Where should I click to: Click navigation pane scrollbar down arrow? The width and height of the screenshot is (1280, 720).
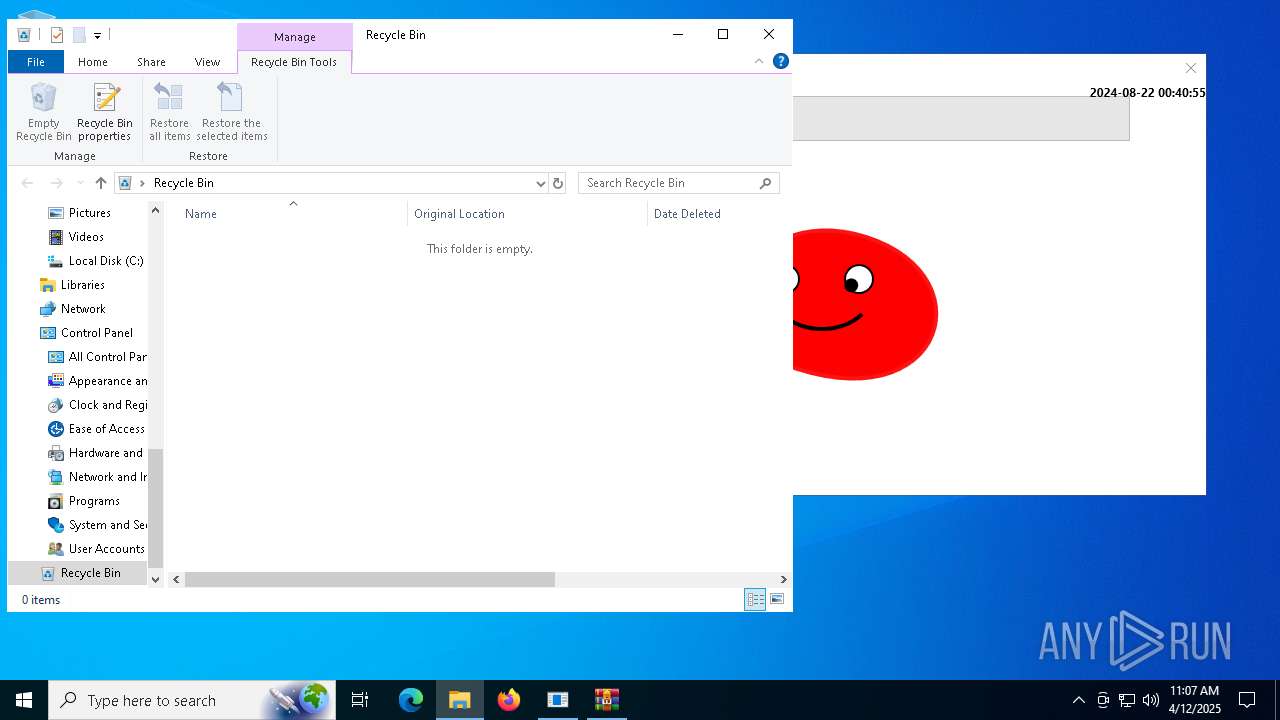pyautogui.click(x=155, y=579)
